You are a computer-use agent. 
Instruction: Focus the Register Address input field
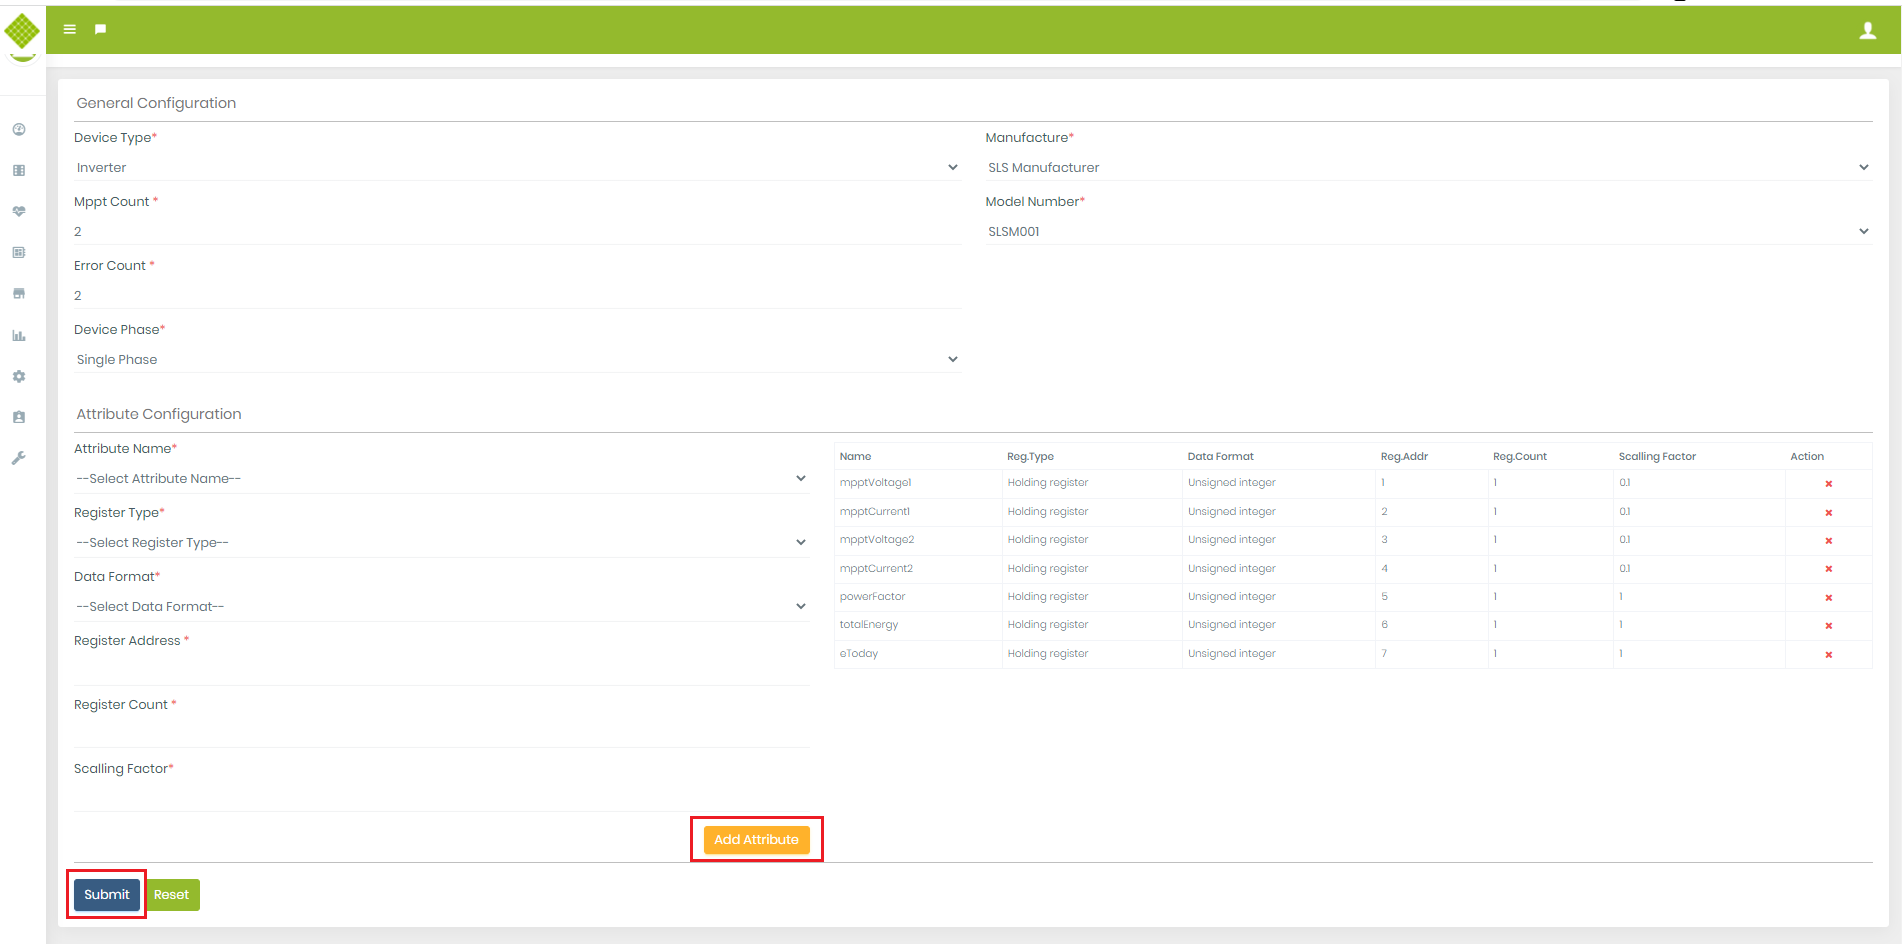[441, 669]
